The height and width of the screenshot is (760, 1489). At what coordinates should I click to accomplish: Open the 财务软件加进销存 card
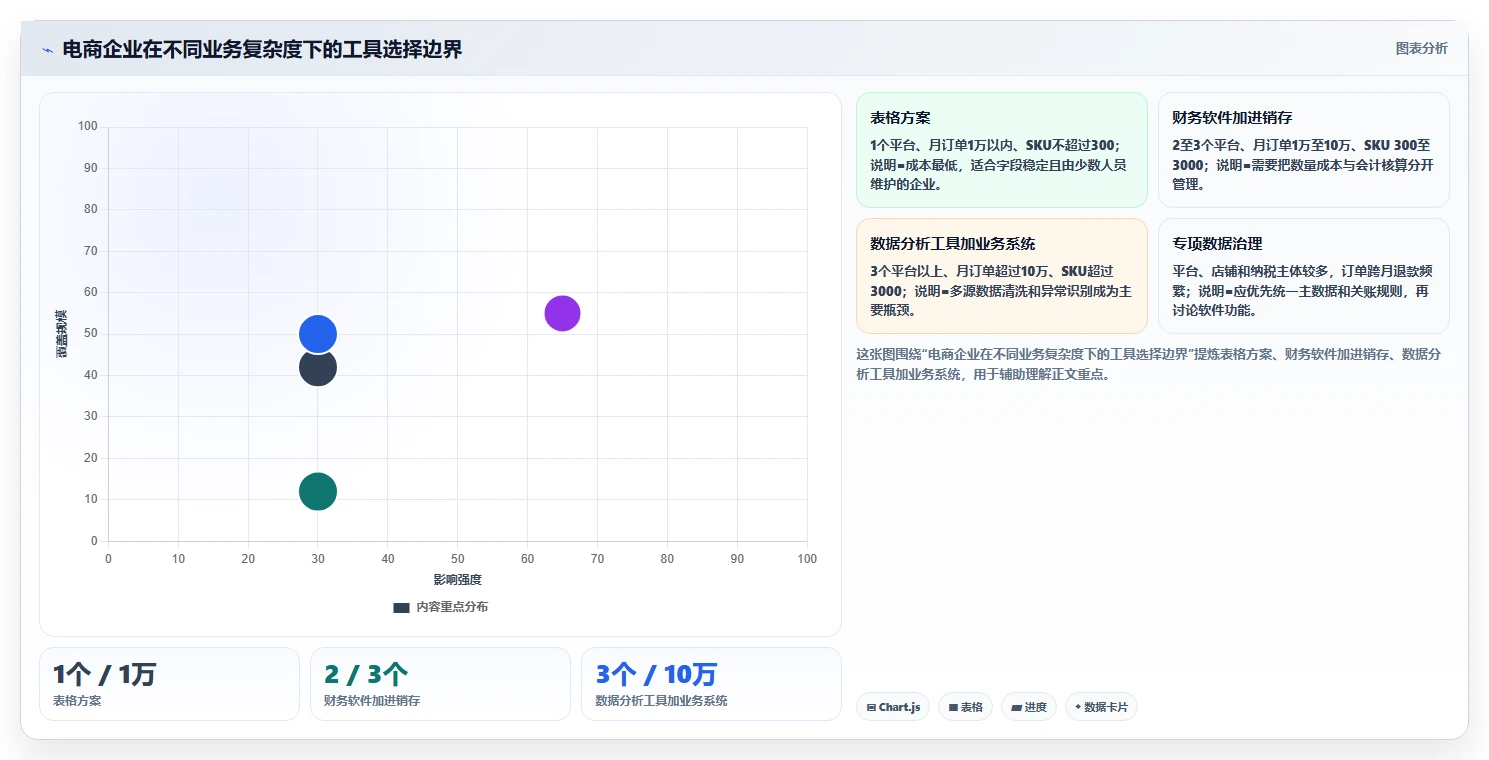point(1303,150)
